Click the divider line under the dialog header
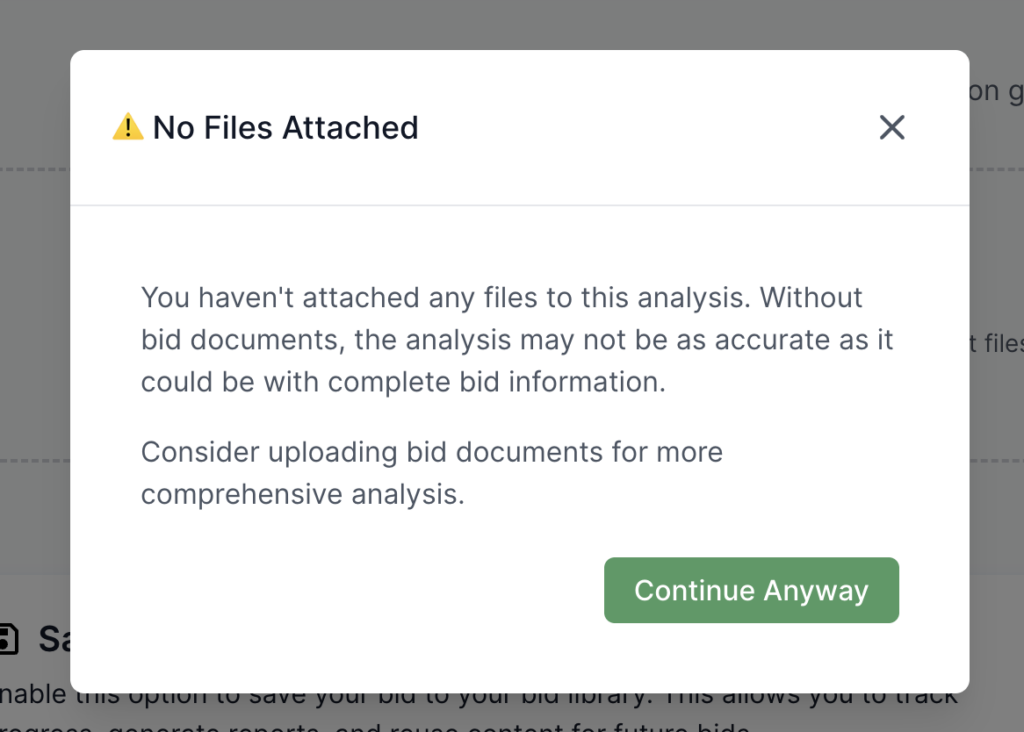1024x732 pixels. point(519,205)
